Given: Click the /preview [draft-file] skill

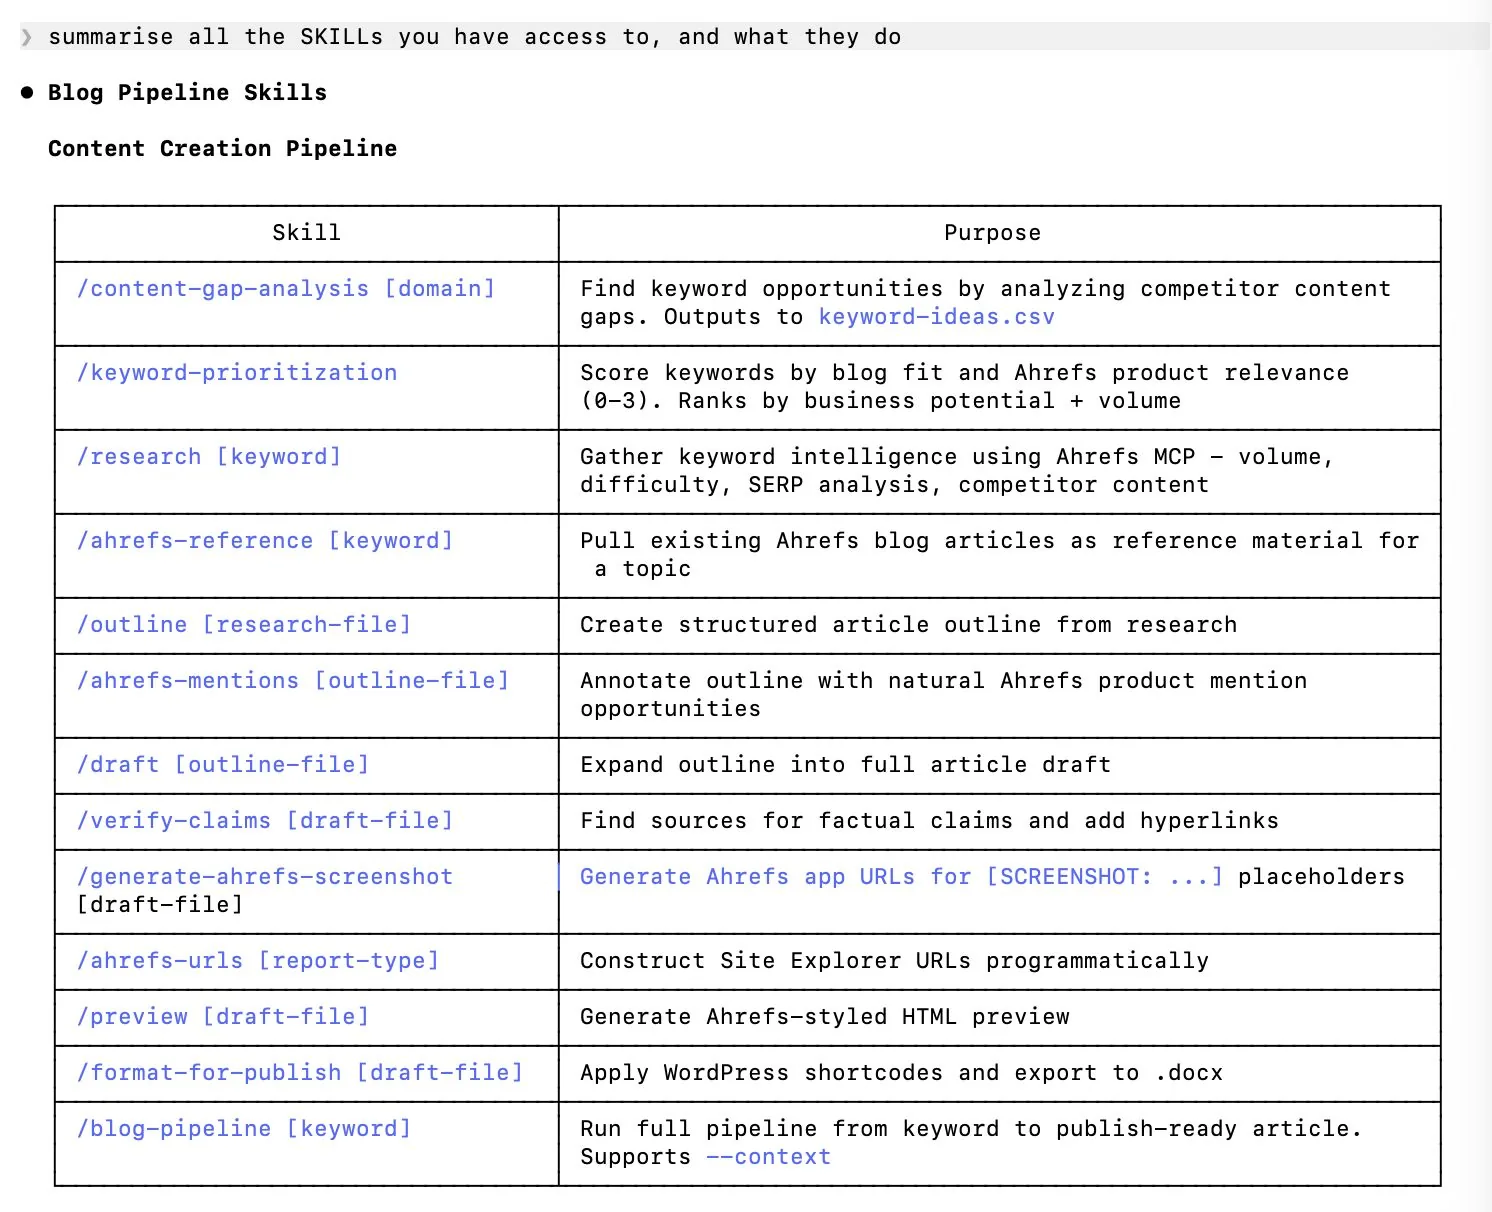Looking at the screenshot, I should [223, 1017].
